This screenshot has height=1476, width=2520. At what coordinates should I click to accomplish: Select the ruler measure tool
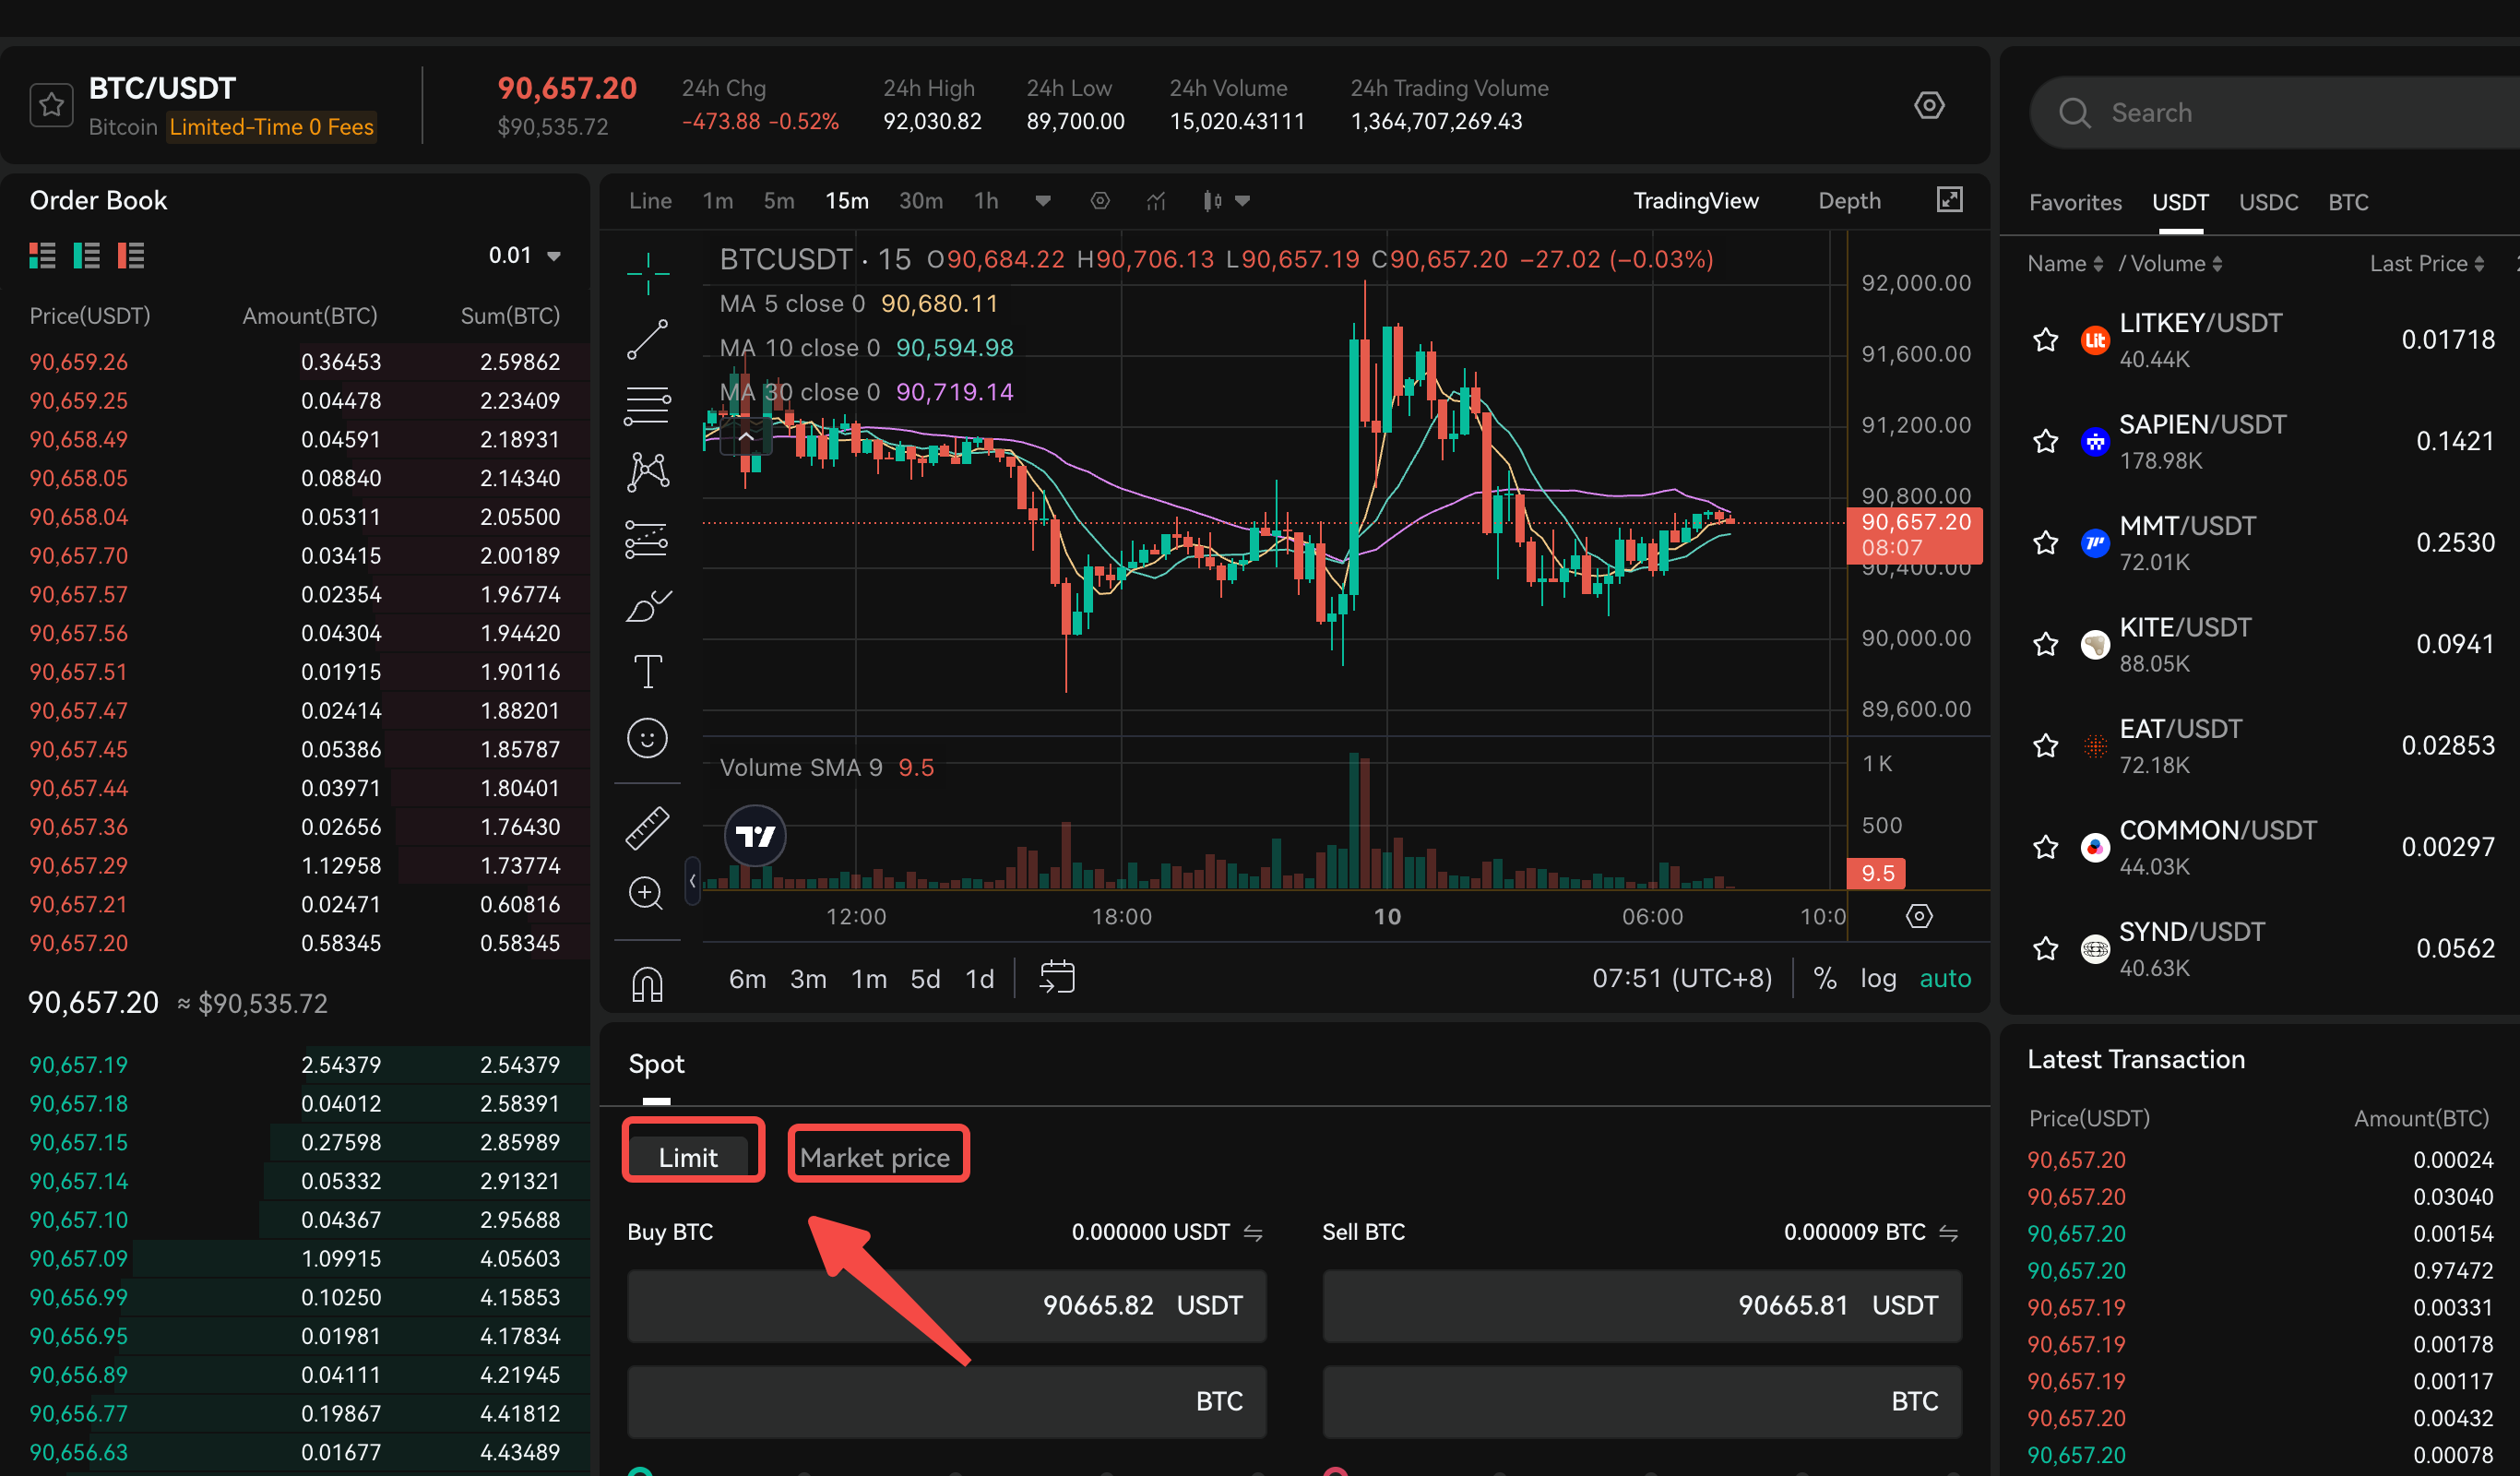647,828
